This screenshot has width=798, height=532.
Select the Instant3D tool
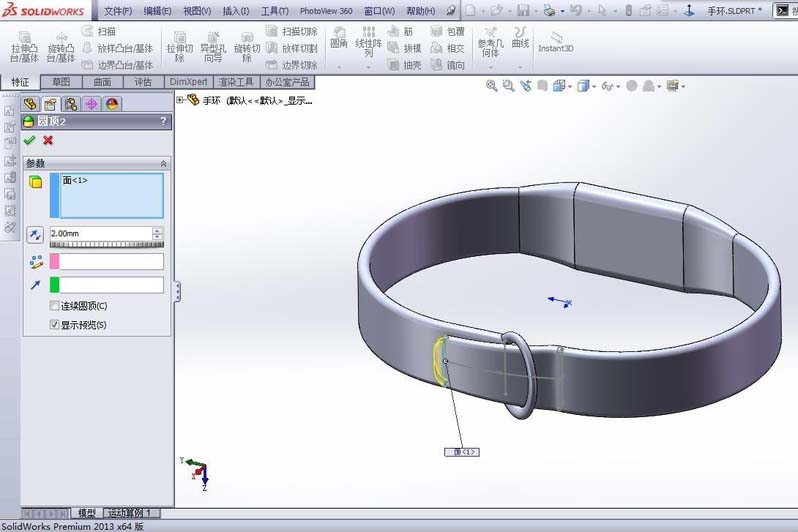coord(555,41)
